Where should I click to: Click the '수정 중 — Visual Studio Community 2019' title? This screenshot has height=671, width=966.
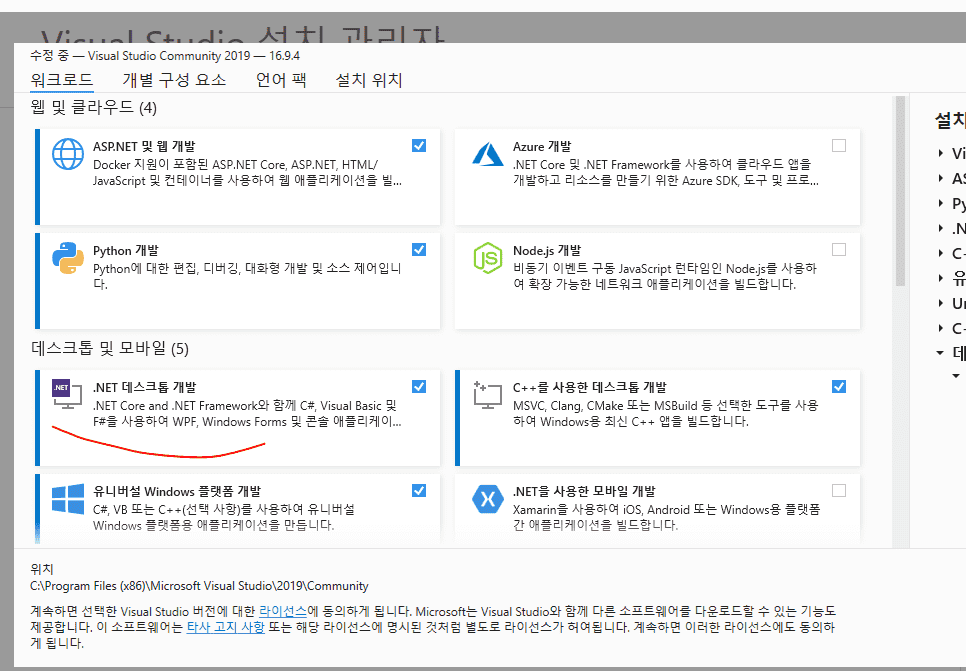[164, 56]
